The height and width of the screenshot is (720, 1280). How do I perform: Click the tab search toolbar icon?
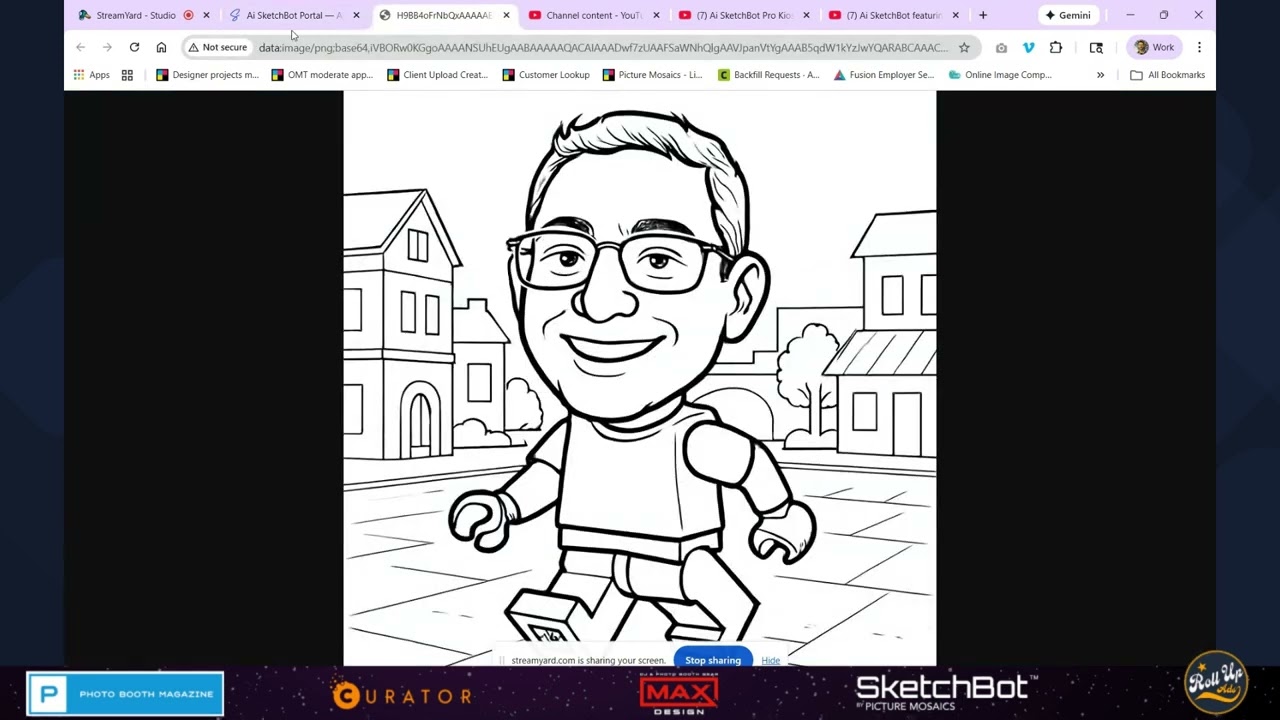click(1096, 47)
